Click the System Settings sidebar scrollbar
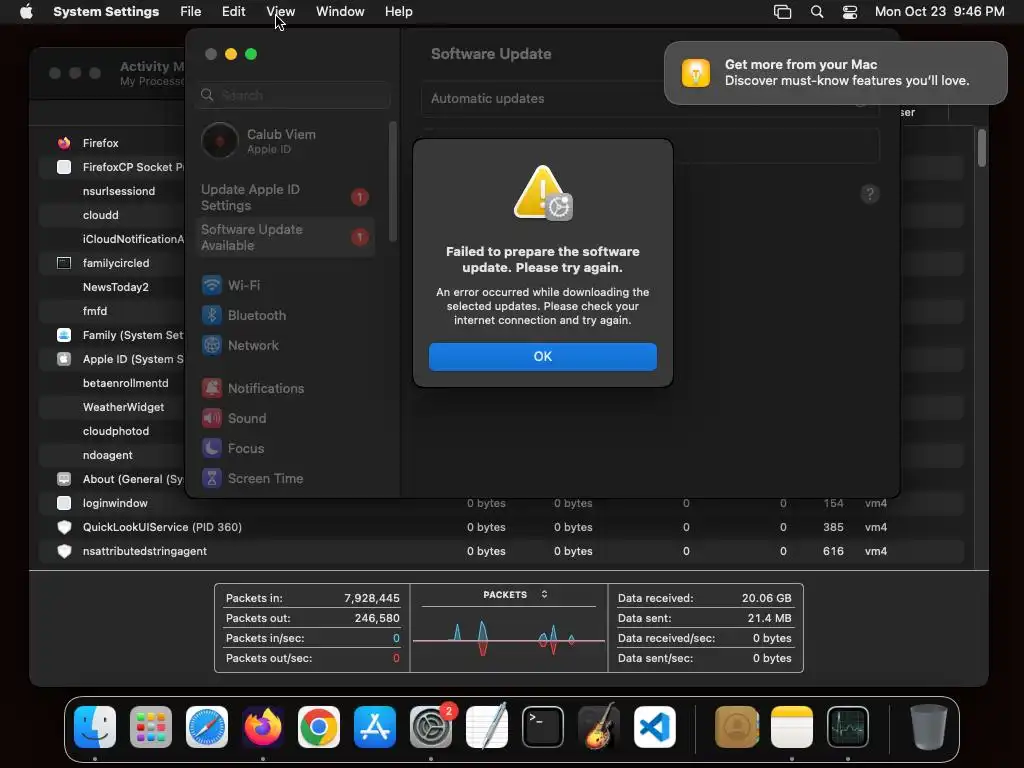The image size is (1024, 768). (x=392, y=182)
